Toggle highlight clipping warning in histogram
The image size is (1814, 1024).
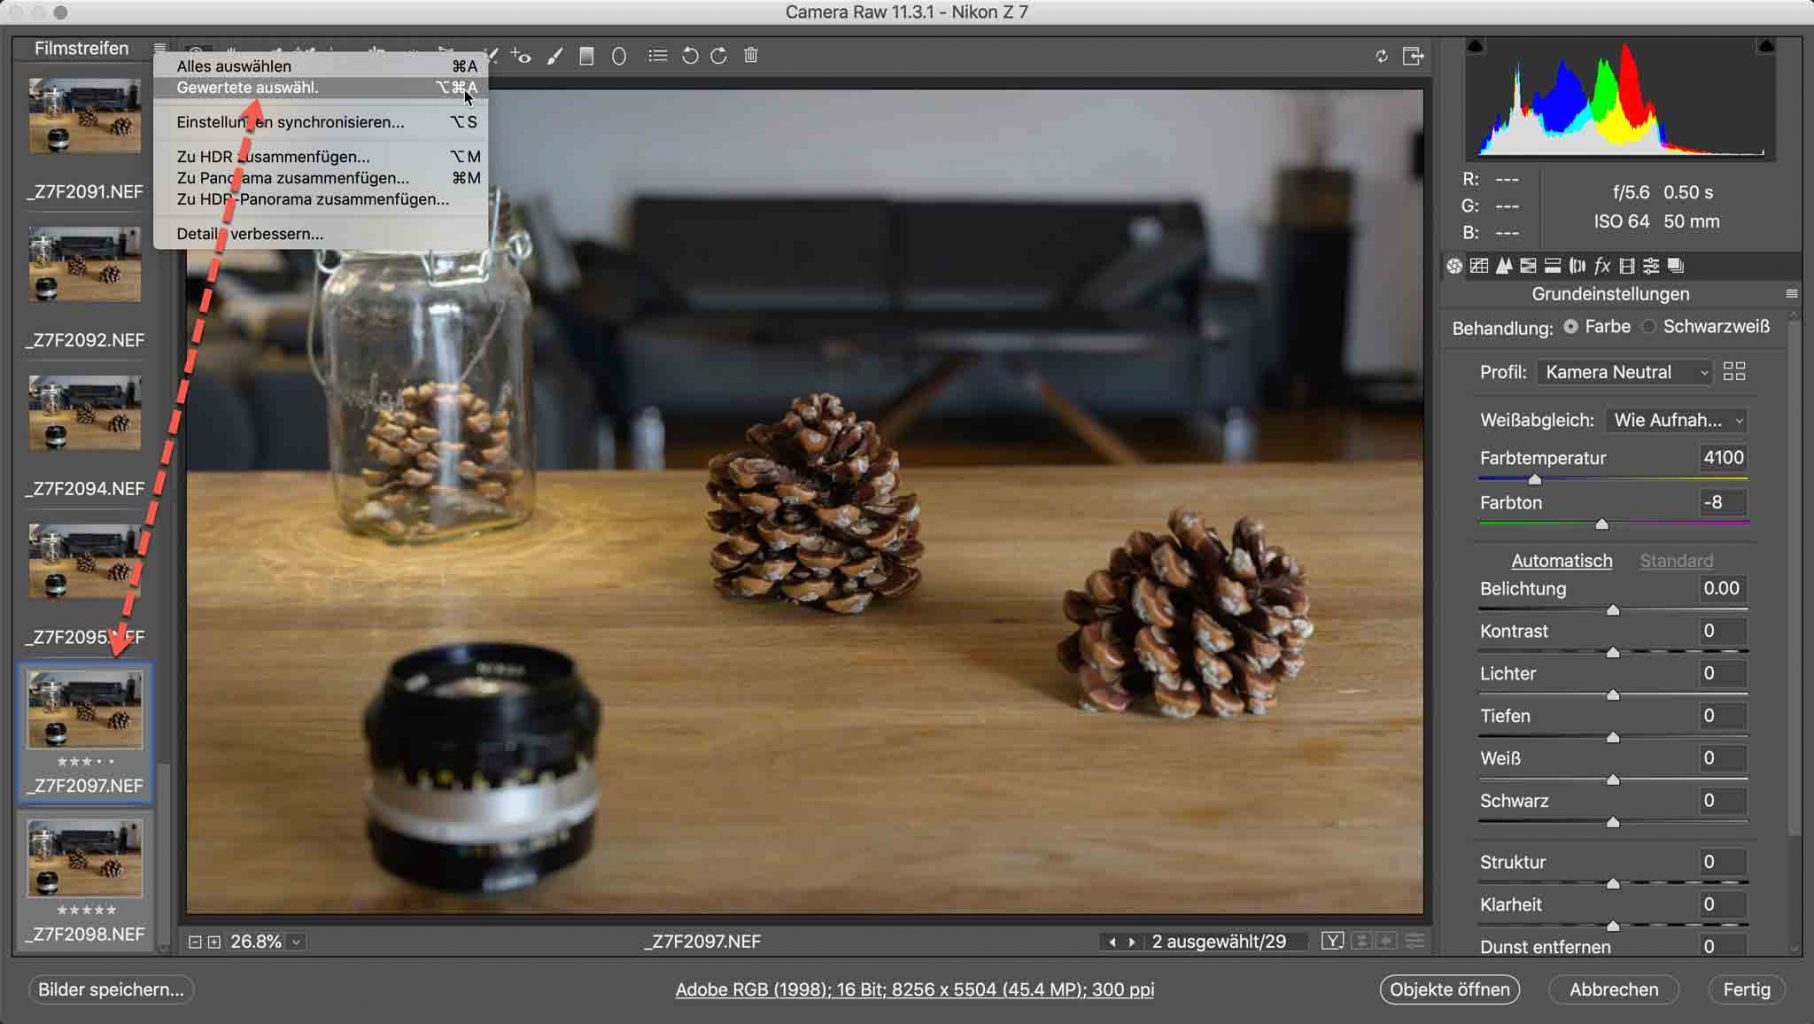click(1766, 46)
